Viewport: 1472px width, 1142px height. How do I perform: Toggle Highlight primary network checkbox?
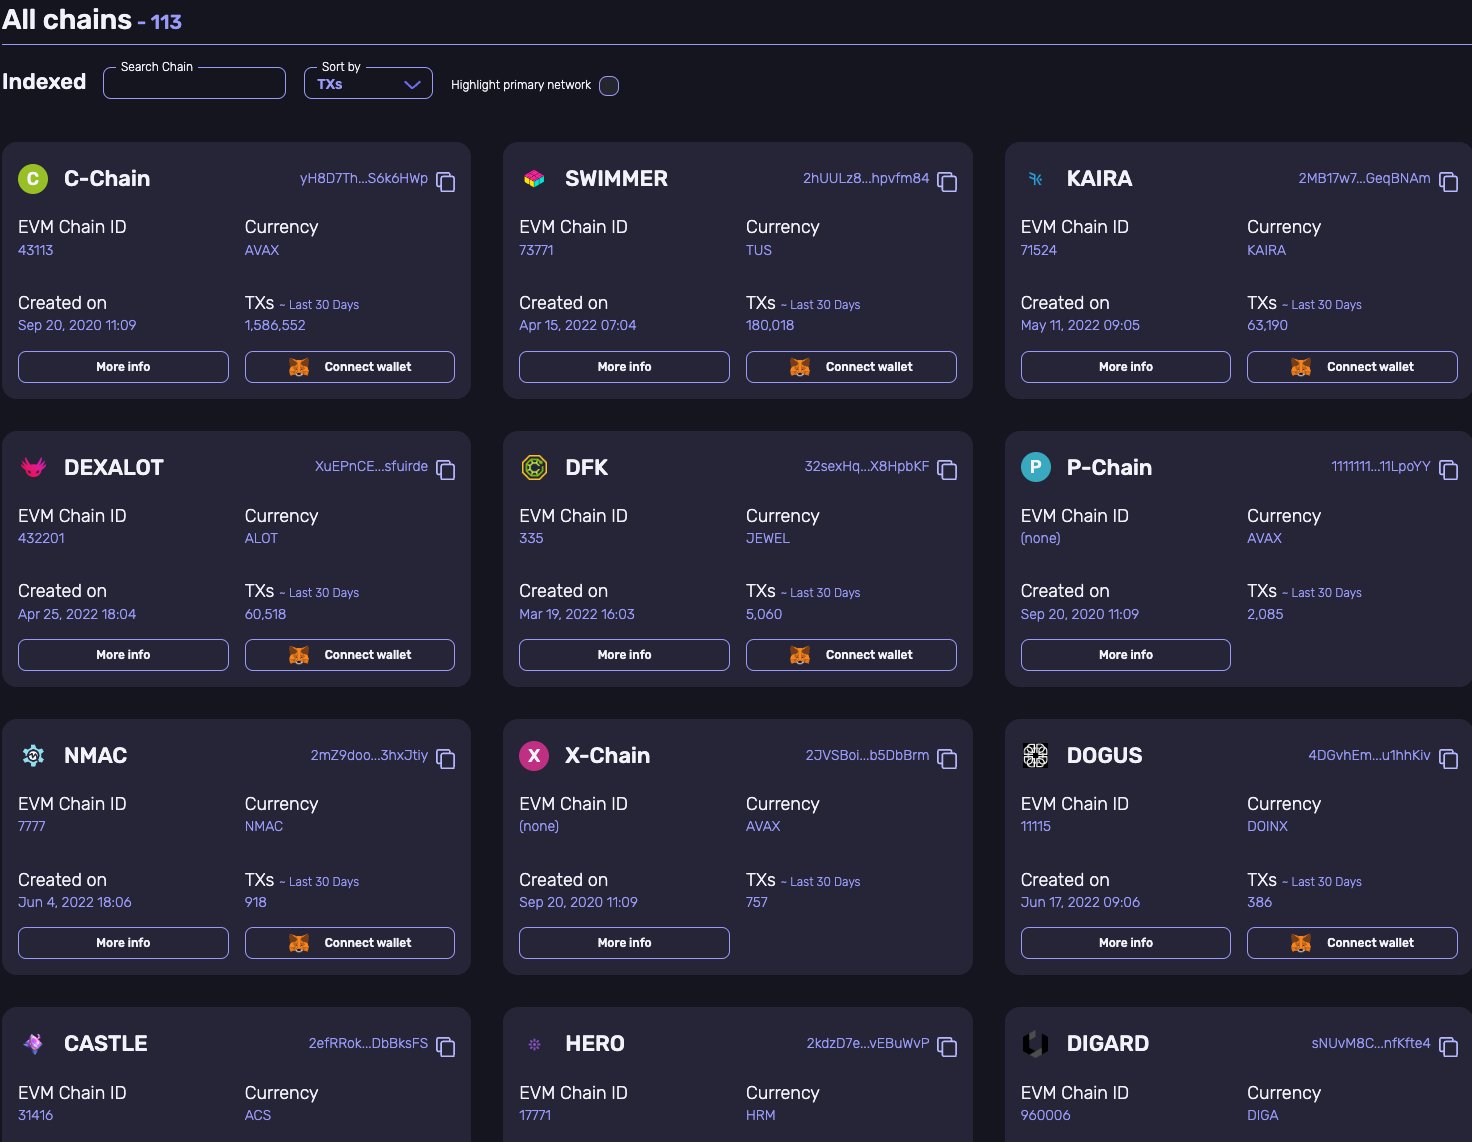point(609,86)
